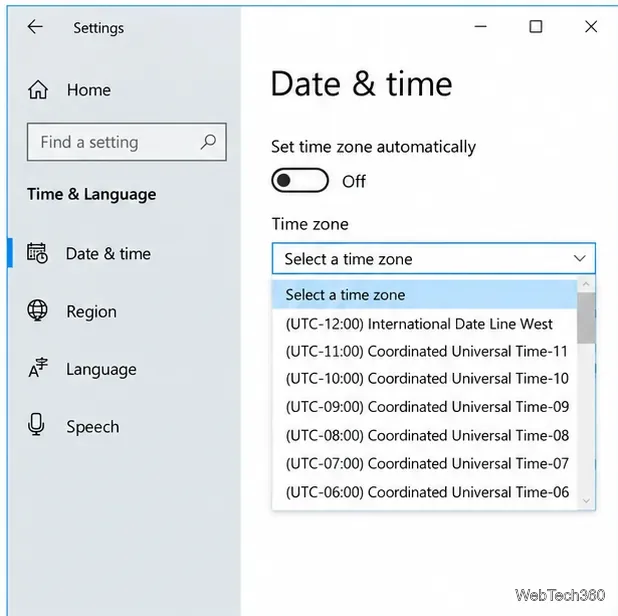
Task: Select (UTC-12:00) International Date Line West
Action: pos(424,324)
